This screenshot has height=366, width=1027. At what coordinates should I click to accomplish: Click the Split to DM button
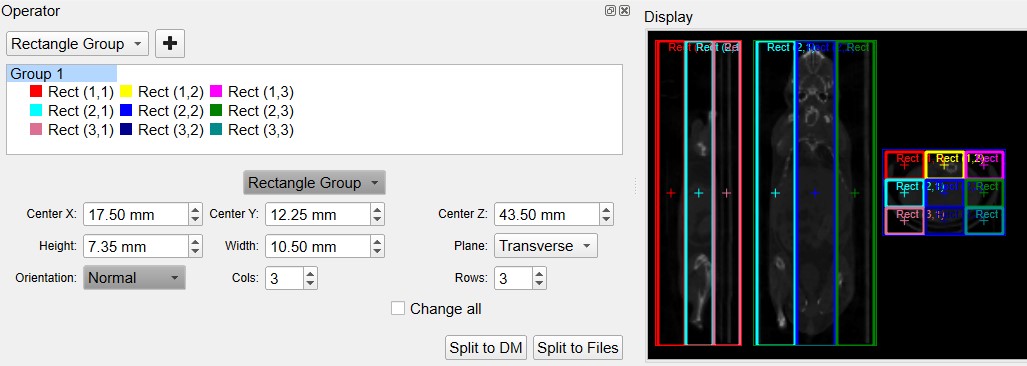point(485,348)
